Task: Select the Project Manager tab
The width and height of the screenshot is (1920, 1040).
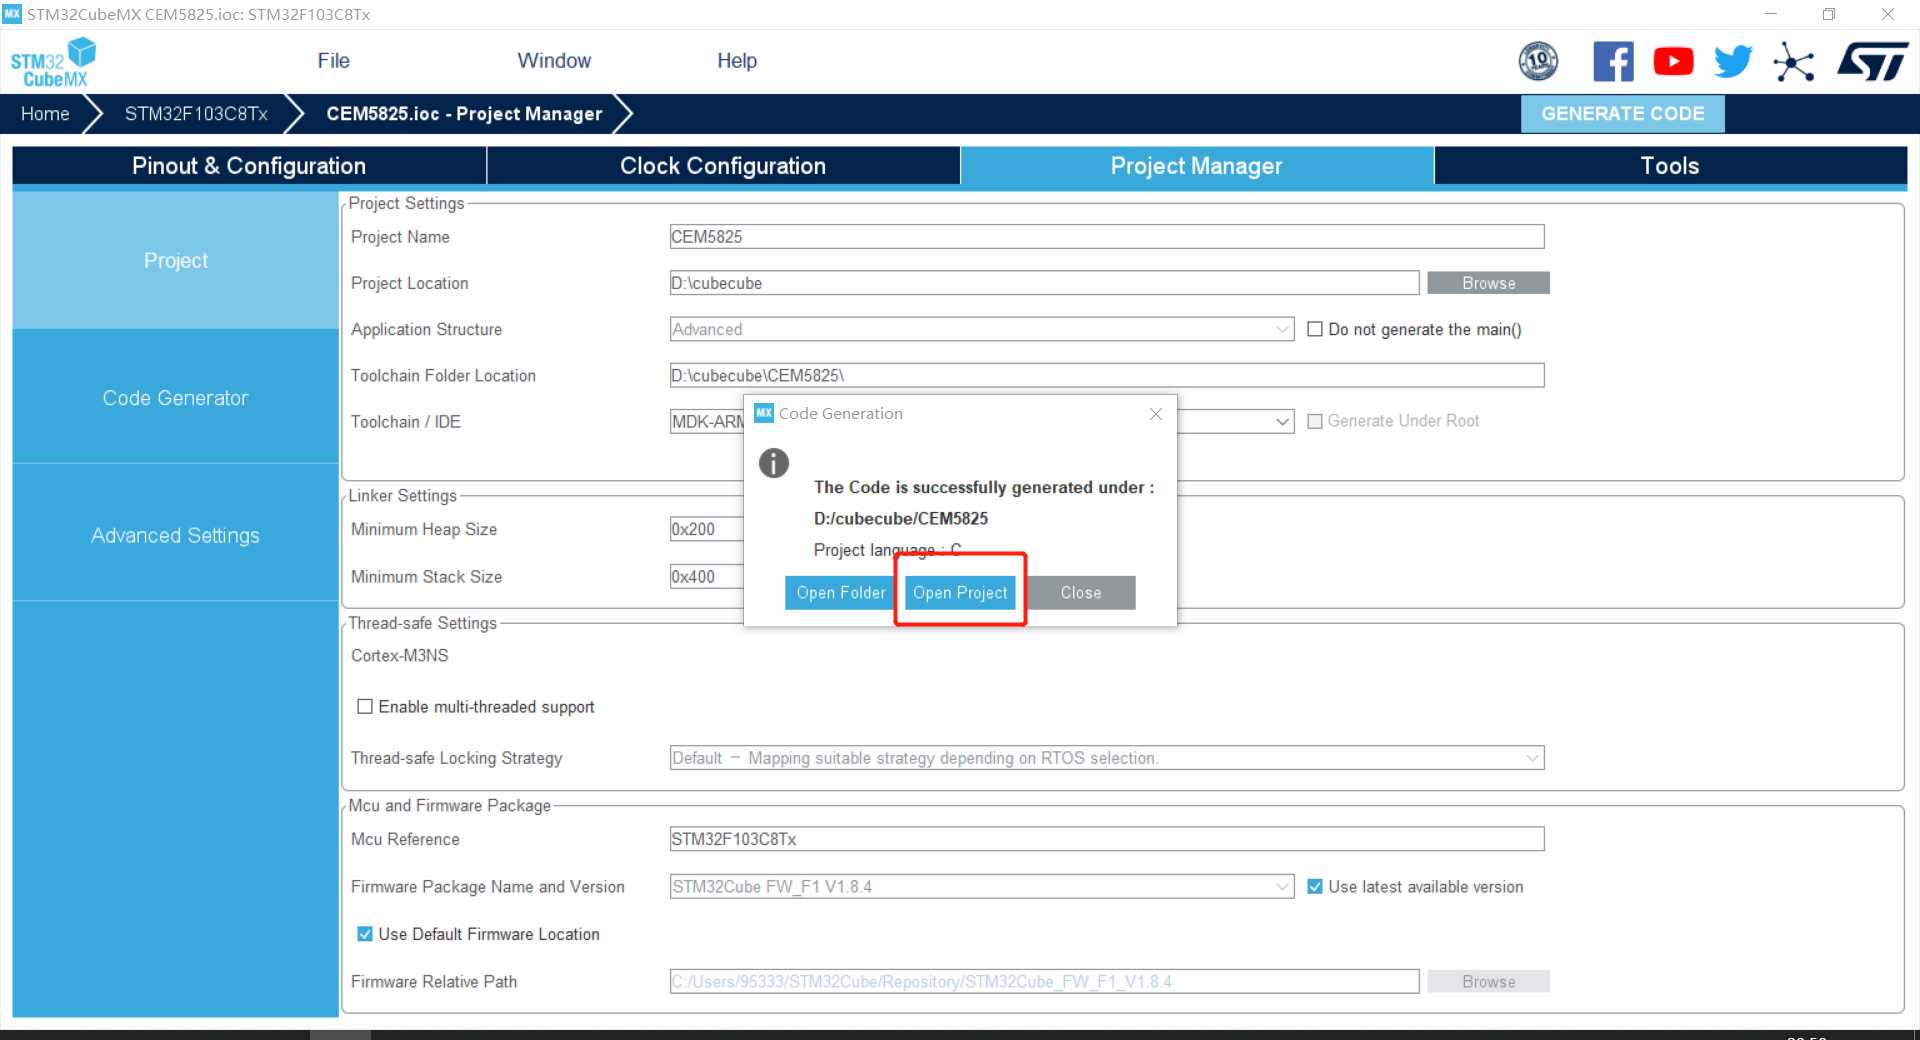Action: coord(1196,166)
